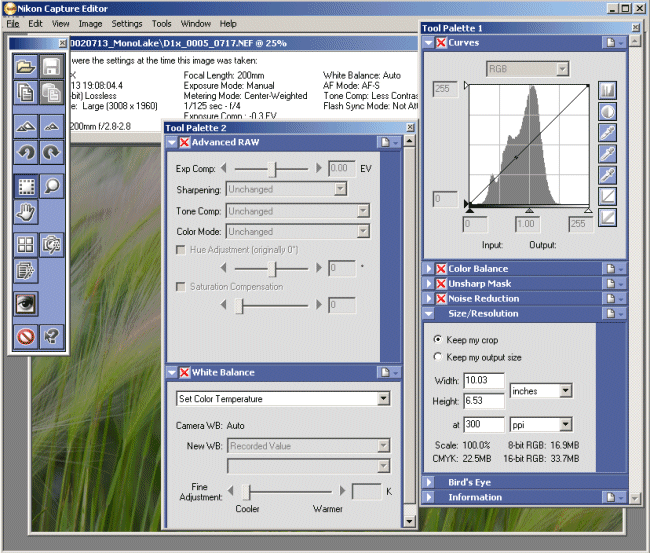650x553 pixels.
Task: Check the Hue Adjustment checkbox
Action: pyautogui.click(x=181, y=250)
